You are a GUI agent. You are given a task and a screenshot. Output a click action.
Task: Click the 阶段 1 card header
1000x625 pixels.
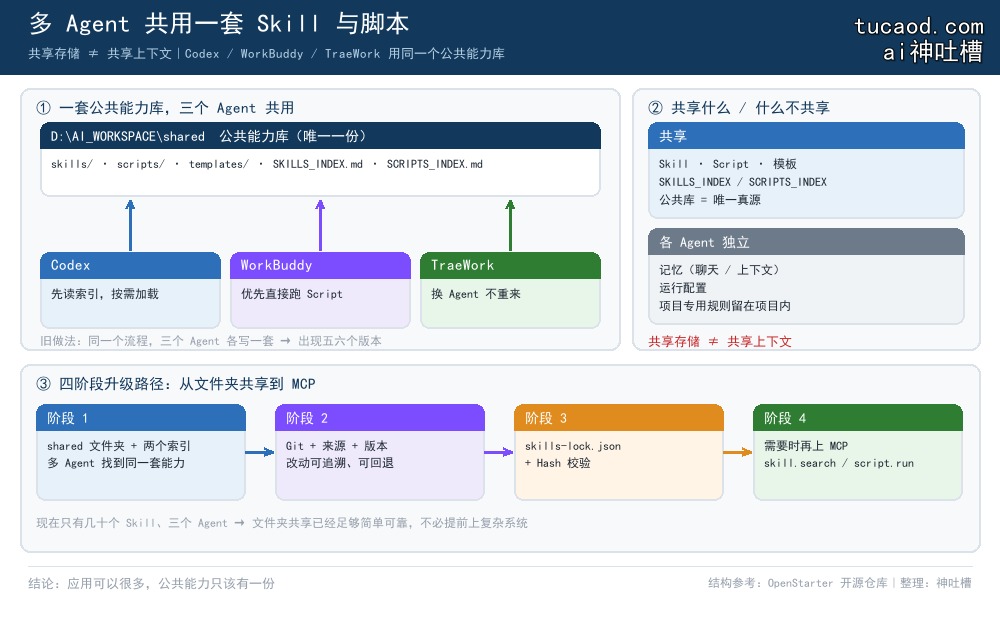tap(141, 418)
